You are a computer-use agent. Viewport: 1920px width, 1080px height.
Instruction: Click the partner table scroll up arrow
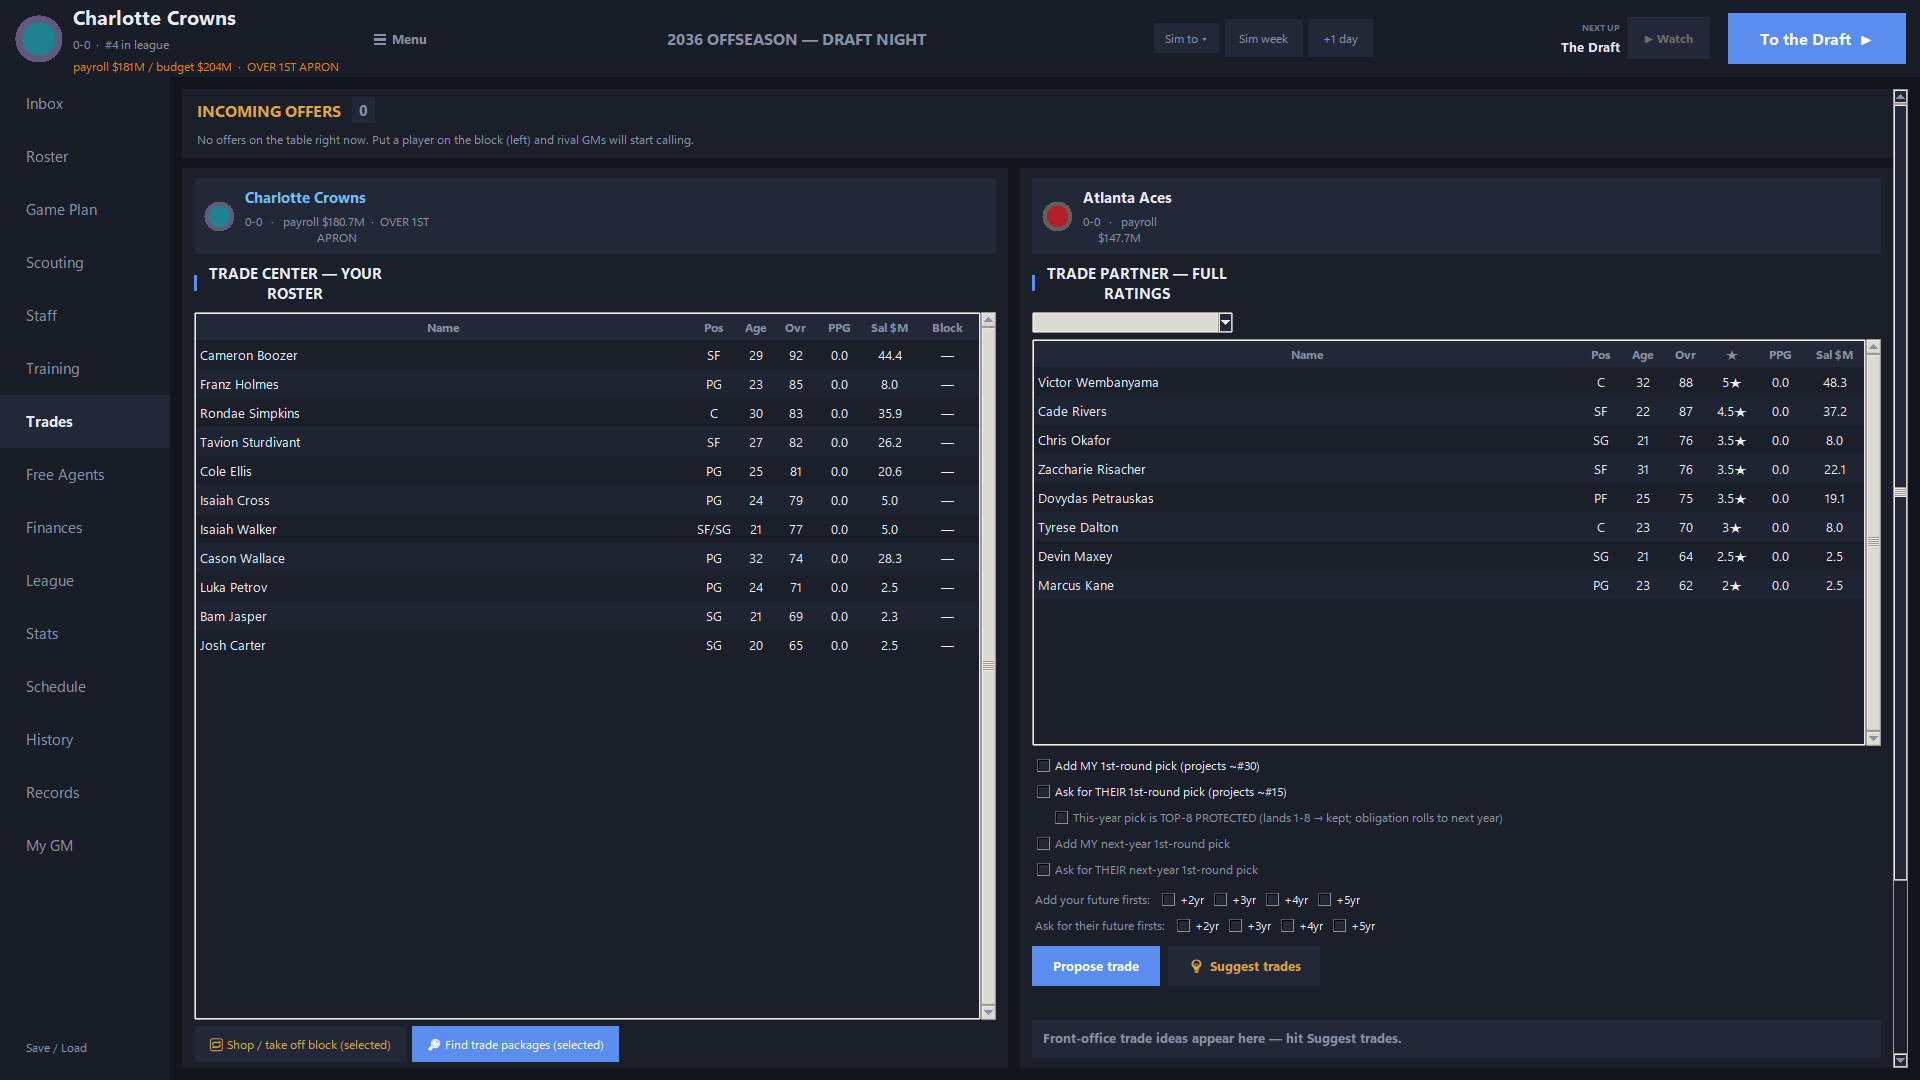(x=1873, y=347)
